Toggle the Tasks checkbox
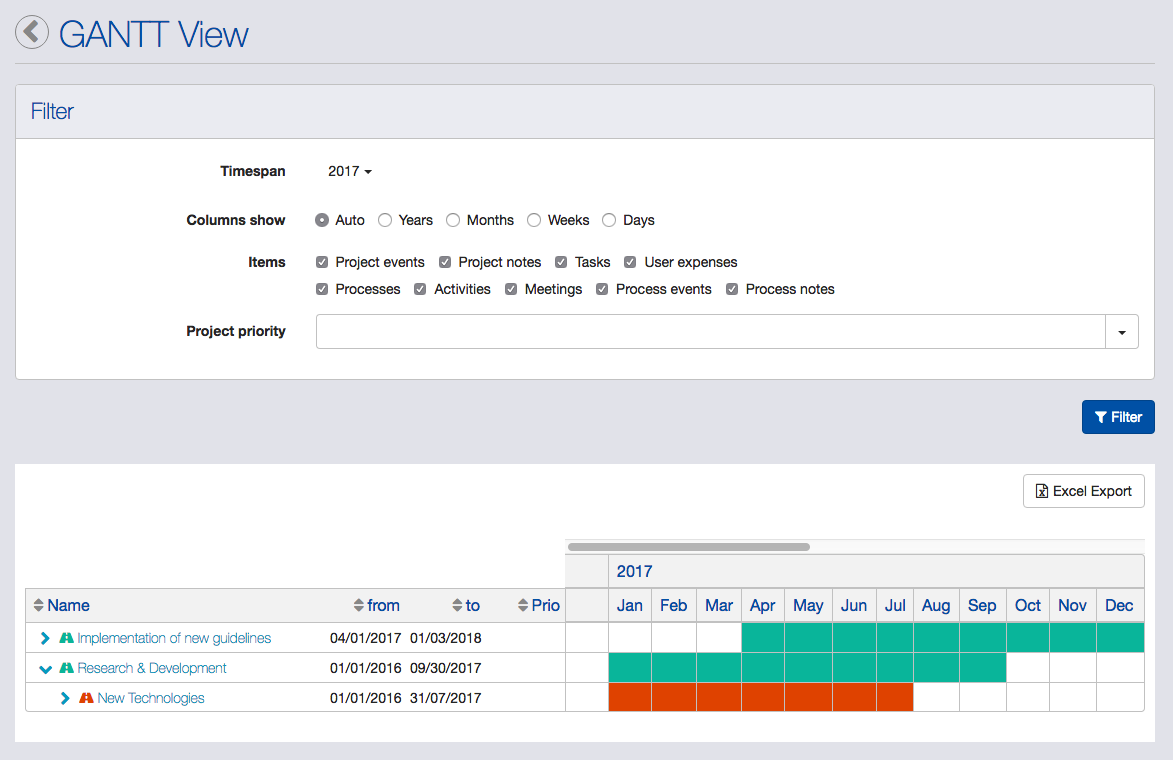Viewport: 1173px width, 760px height. point(561,262)
